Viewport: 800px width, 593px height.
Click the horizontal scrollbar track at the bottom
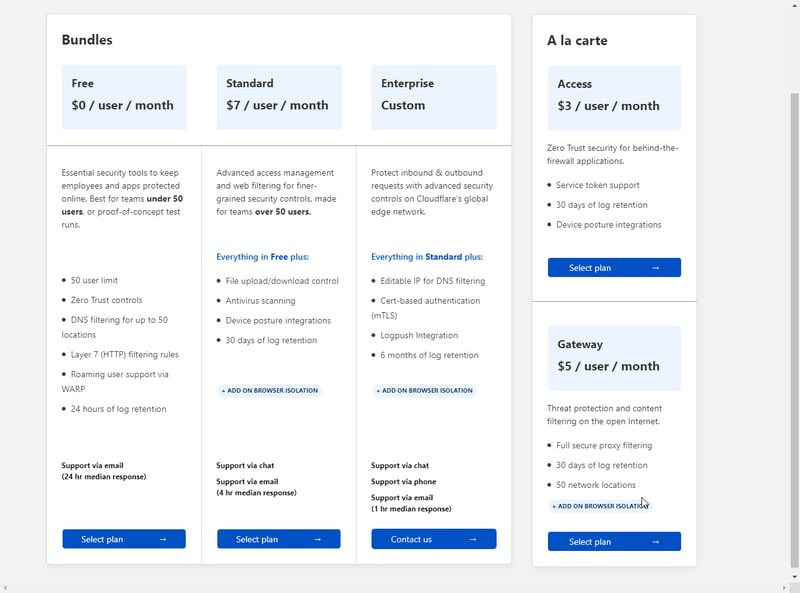coord(400,588)
